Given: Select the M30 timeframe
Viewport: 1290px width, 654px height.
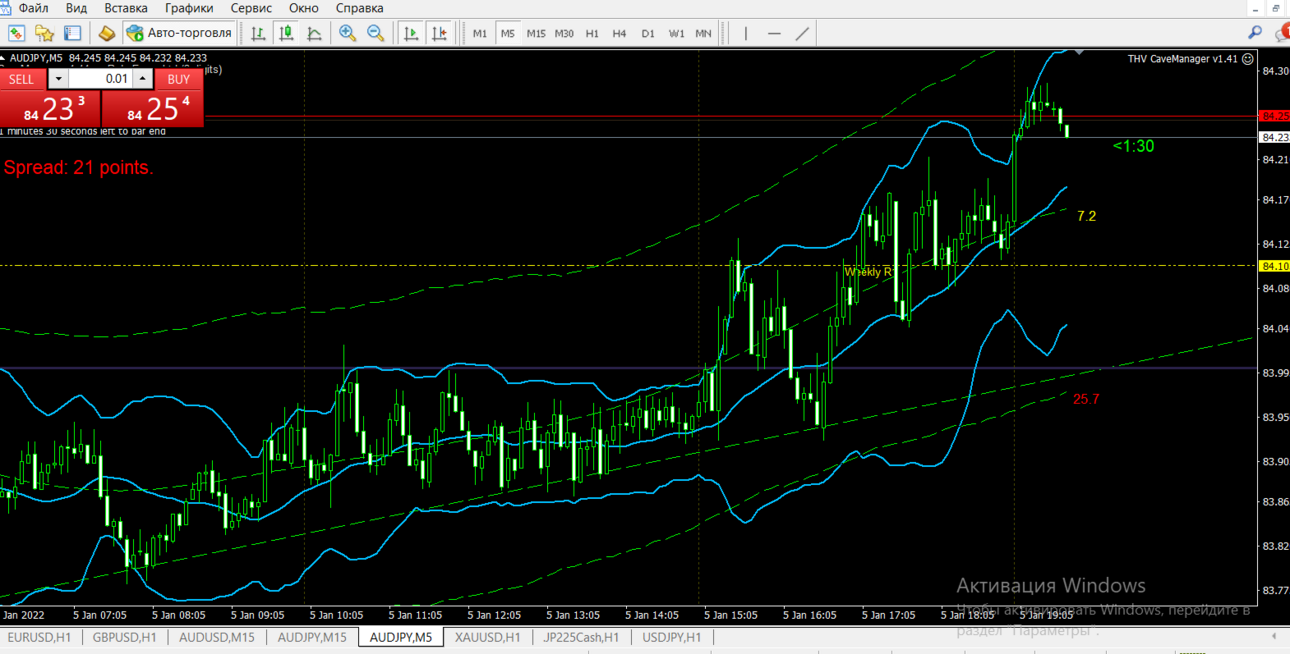Looking at the screenshot, I should pos(564,33).
